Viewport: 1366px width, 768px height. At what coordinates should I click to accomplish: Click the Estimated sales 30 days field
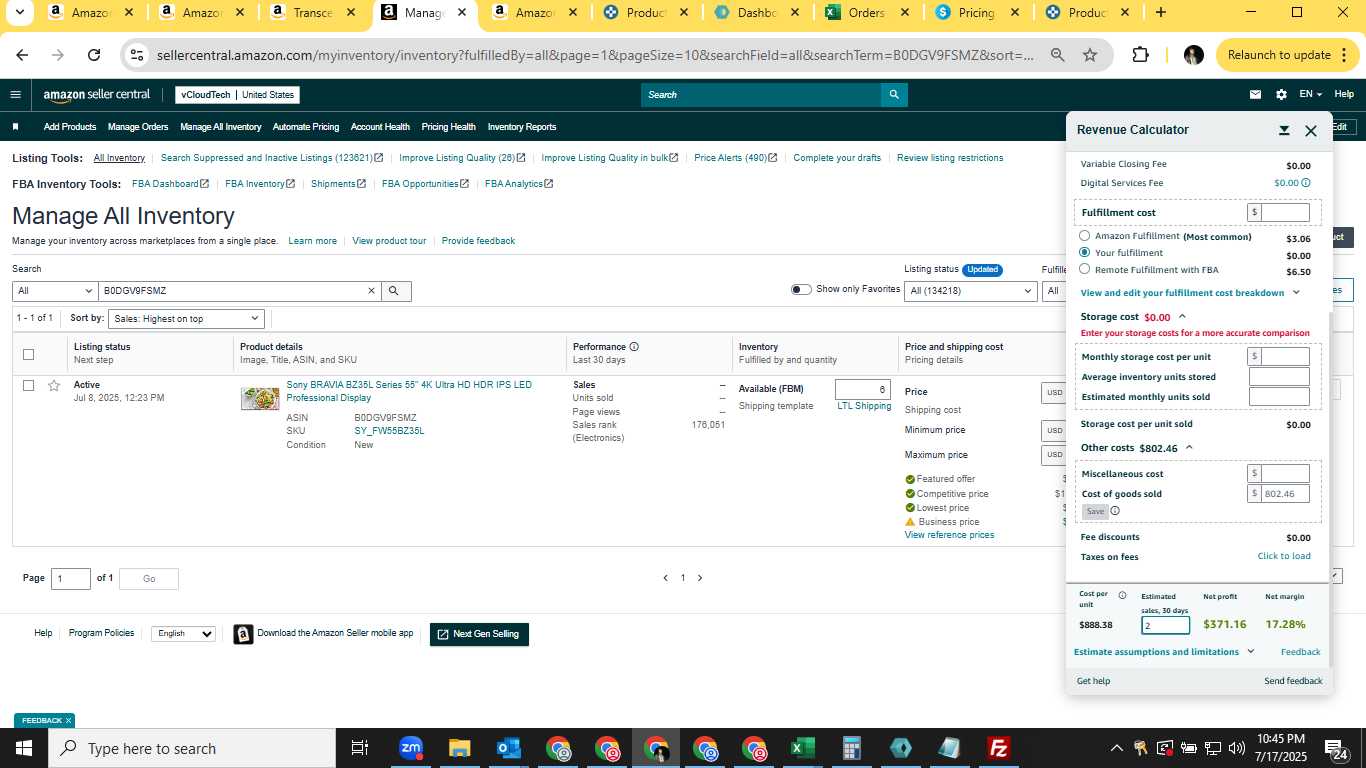click(1166, 625)
